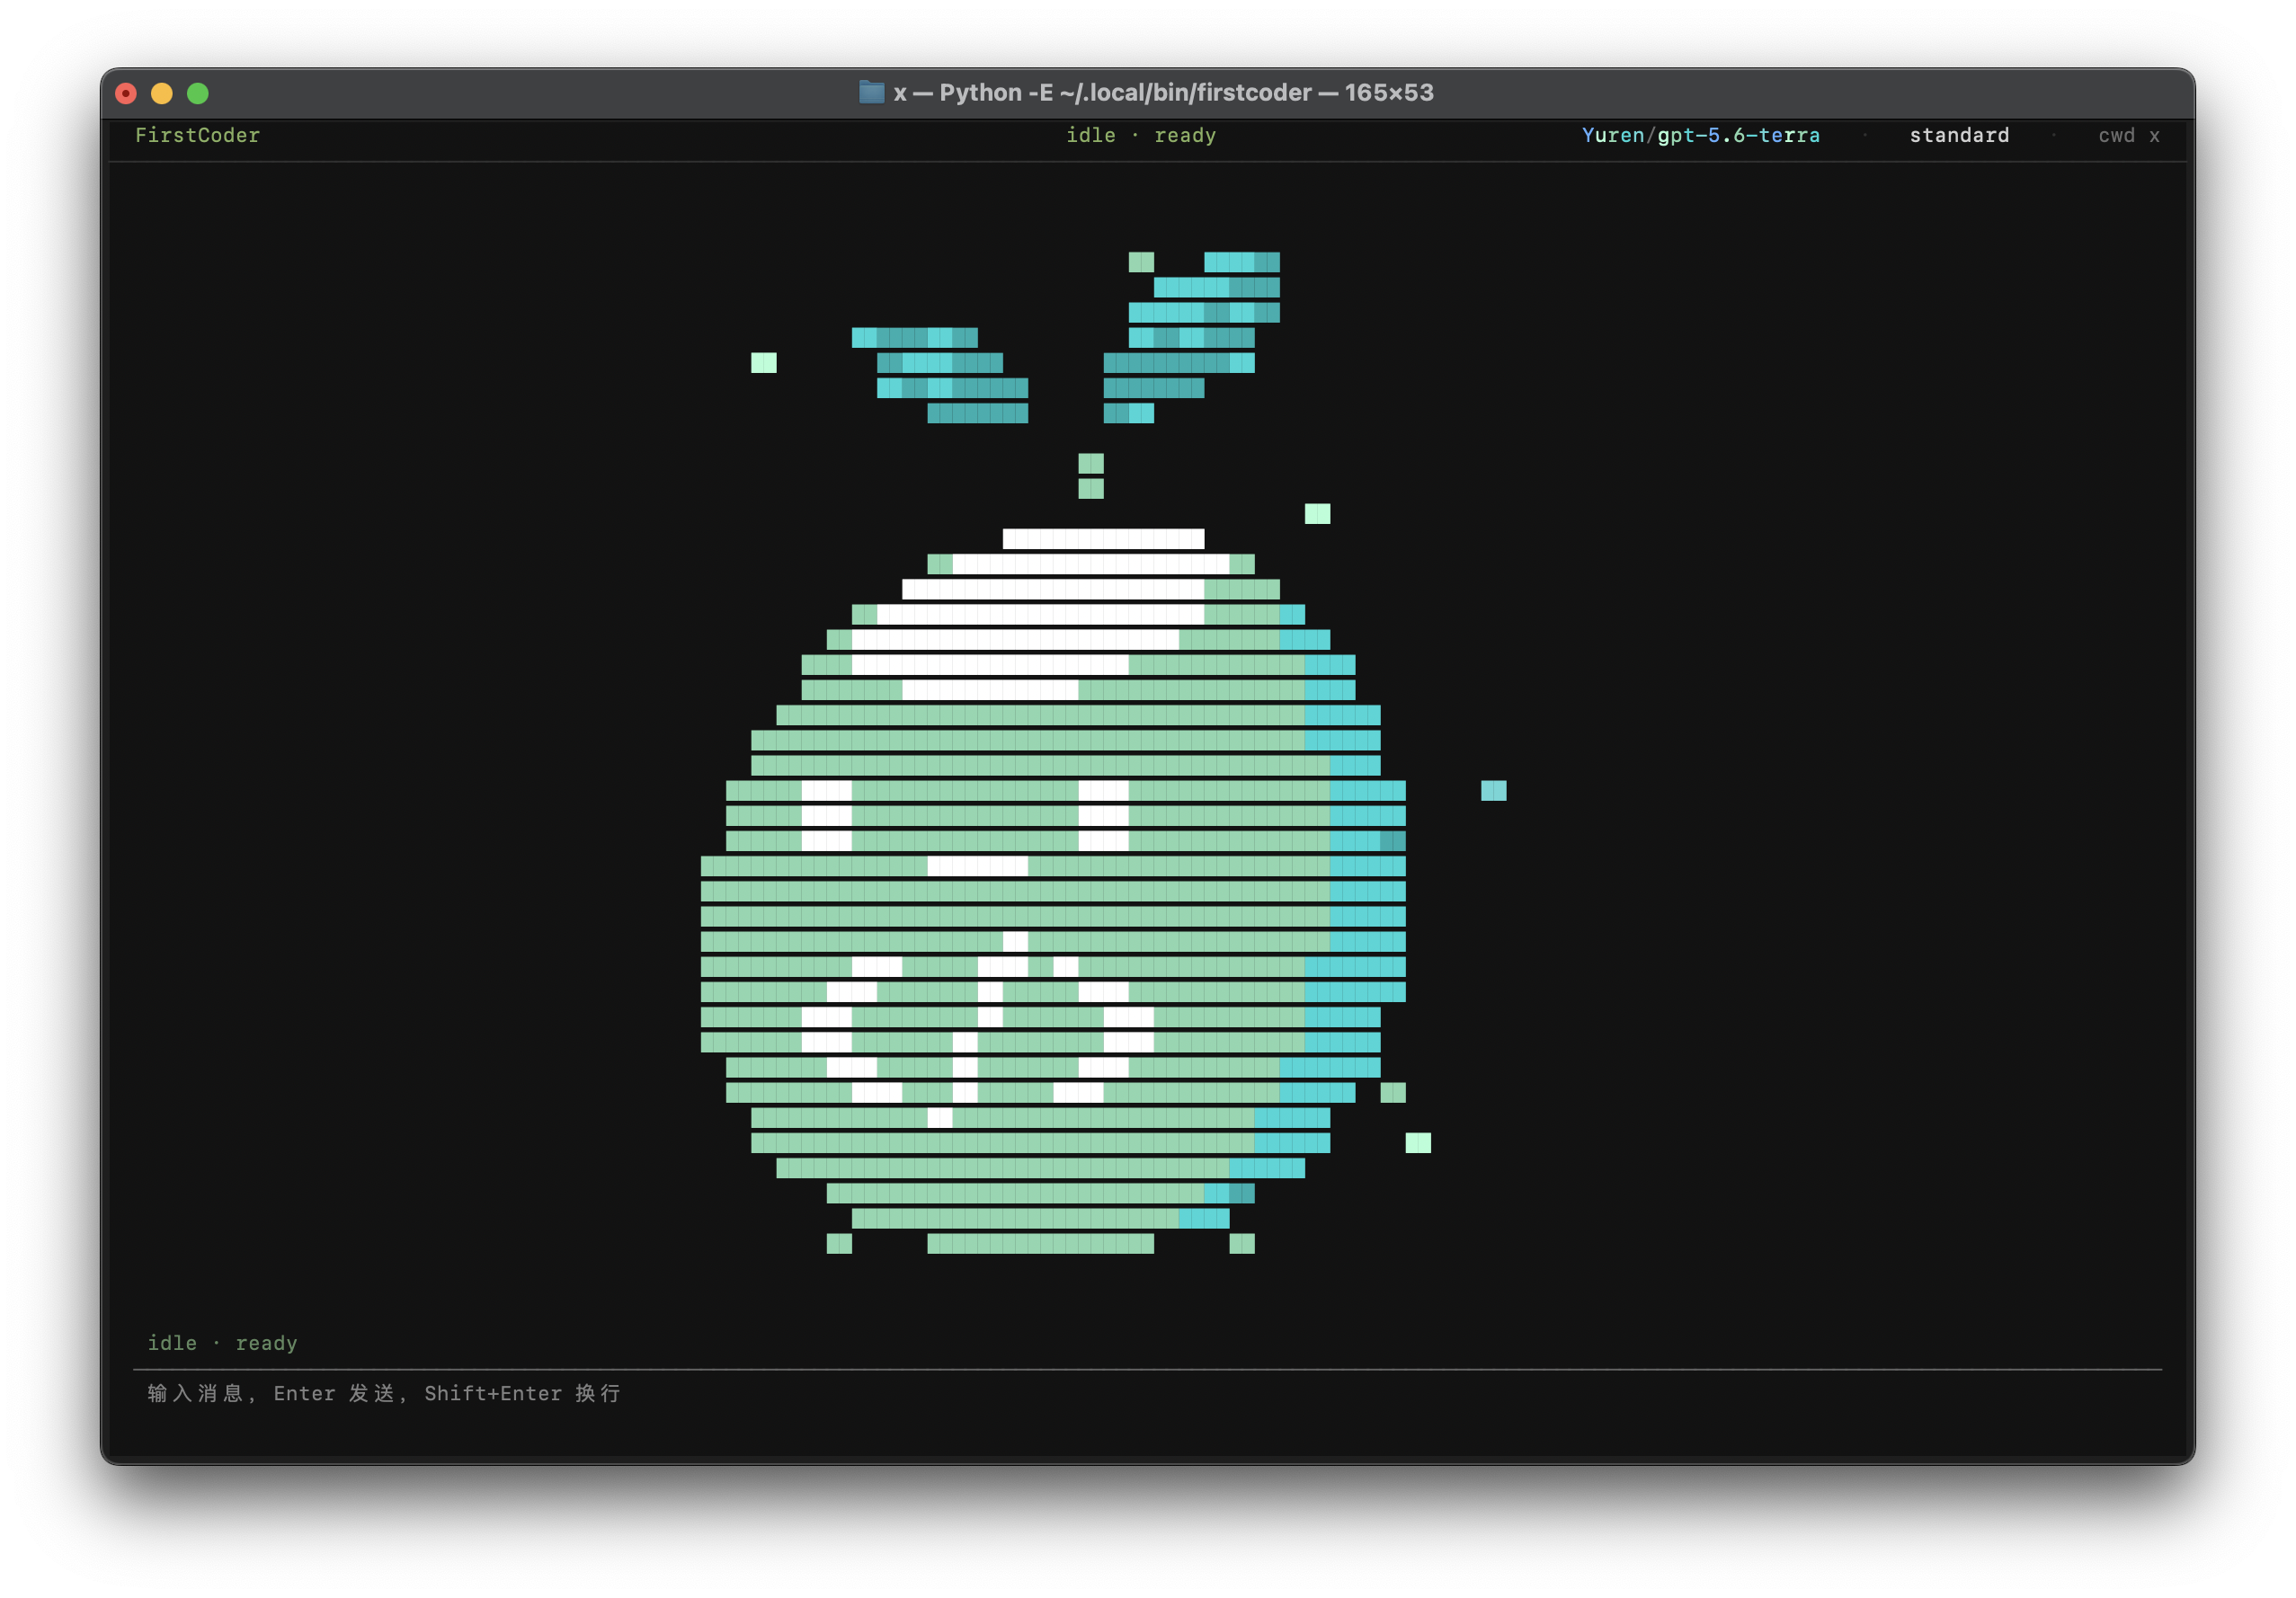Click the 'idle · ready' status above the input

[x=222, y=1343]
